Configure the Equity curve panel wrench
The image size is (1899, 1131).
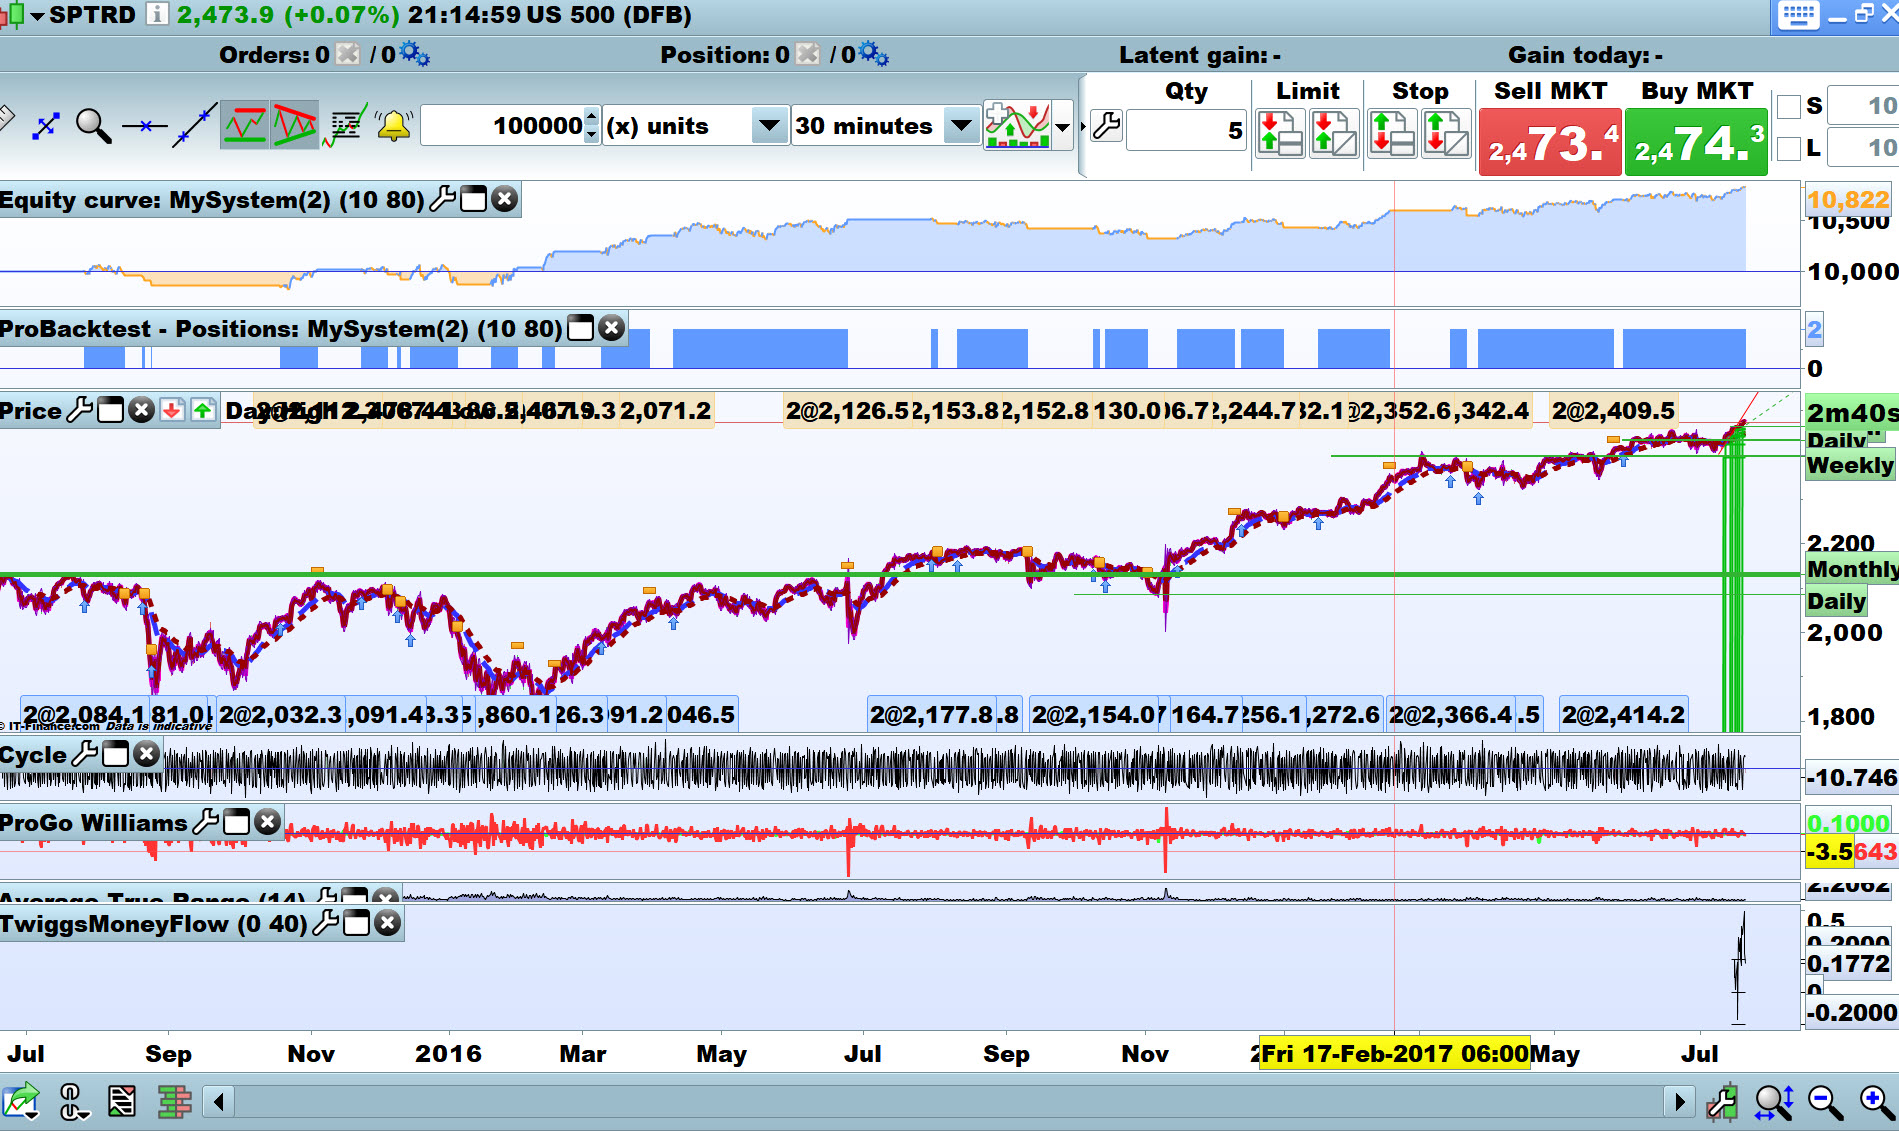(443, 199)
